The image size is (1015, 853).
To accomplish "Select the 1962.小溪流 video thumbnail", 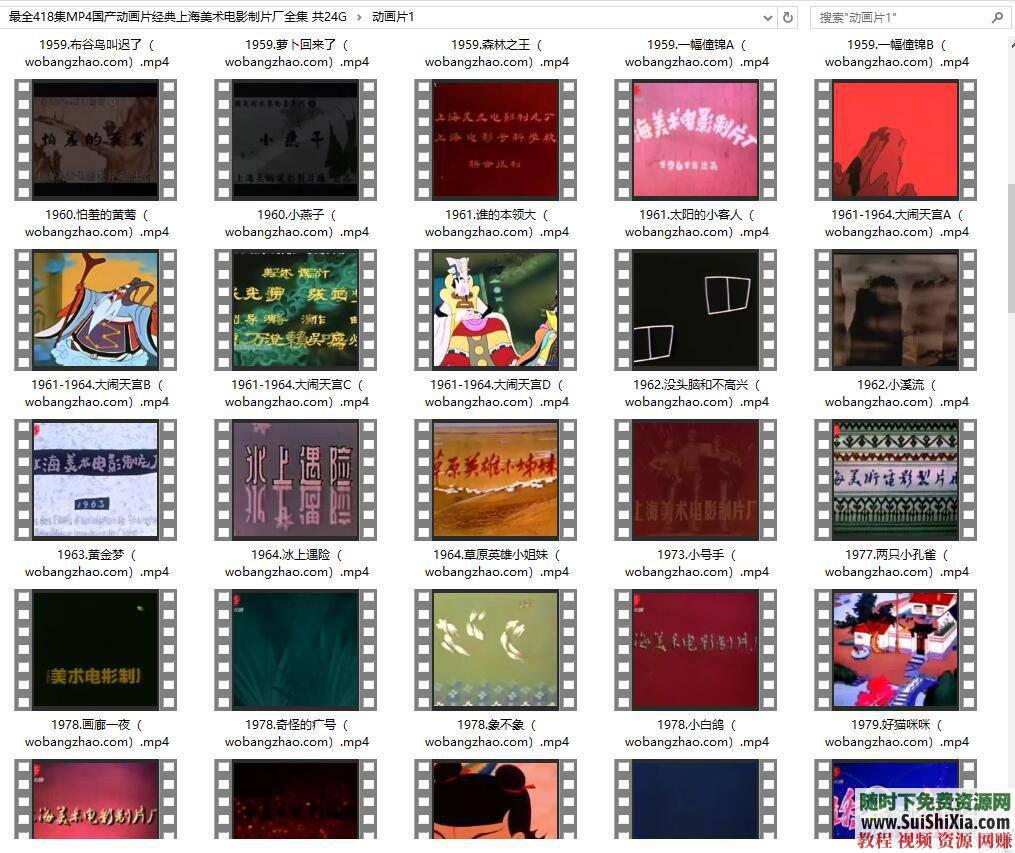I will (895, 310).
